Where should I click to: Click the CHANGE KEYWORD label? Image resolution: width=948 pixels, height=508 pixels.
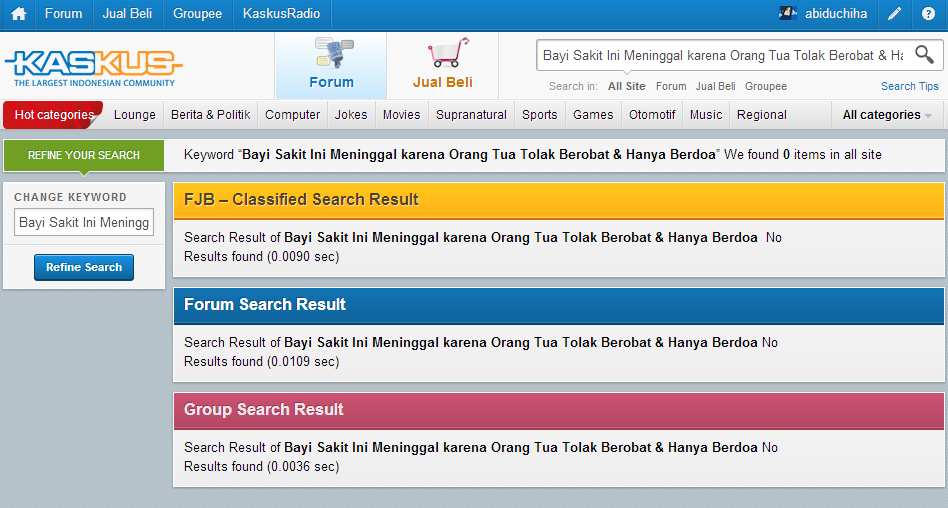(70, 197)
